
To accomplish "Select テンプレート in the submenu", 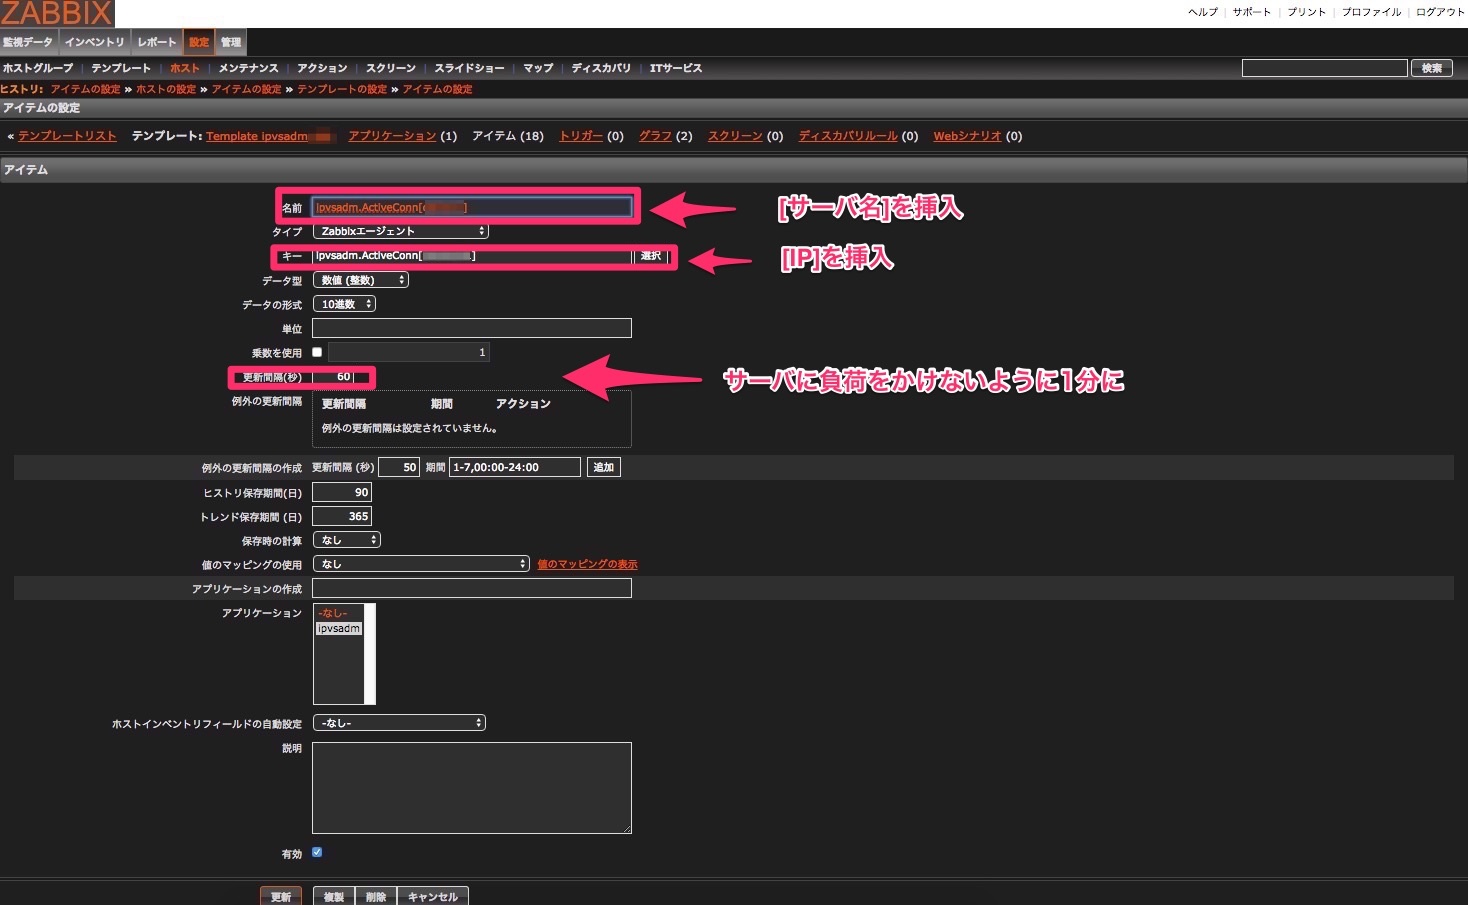I will click(120, 68).
